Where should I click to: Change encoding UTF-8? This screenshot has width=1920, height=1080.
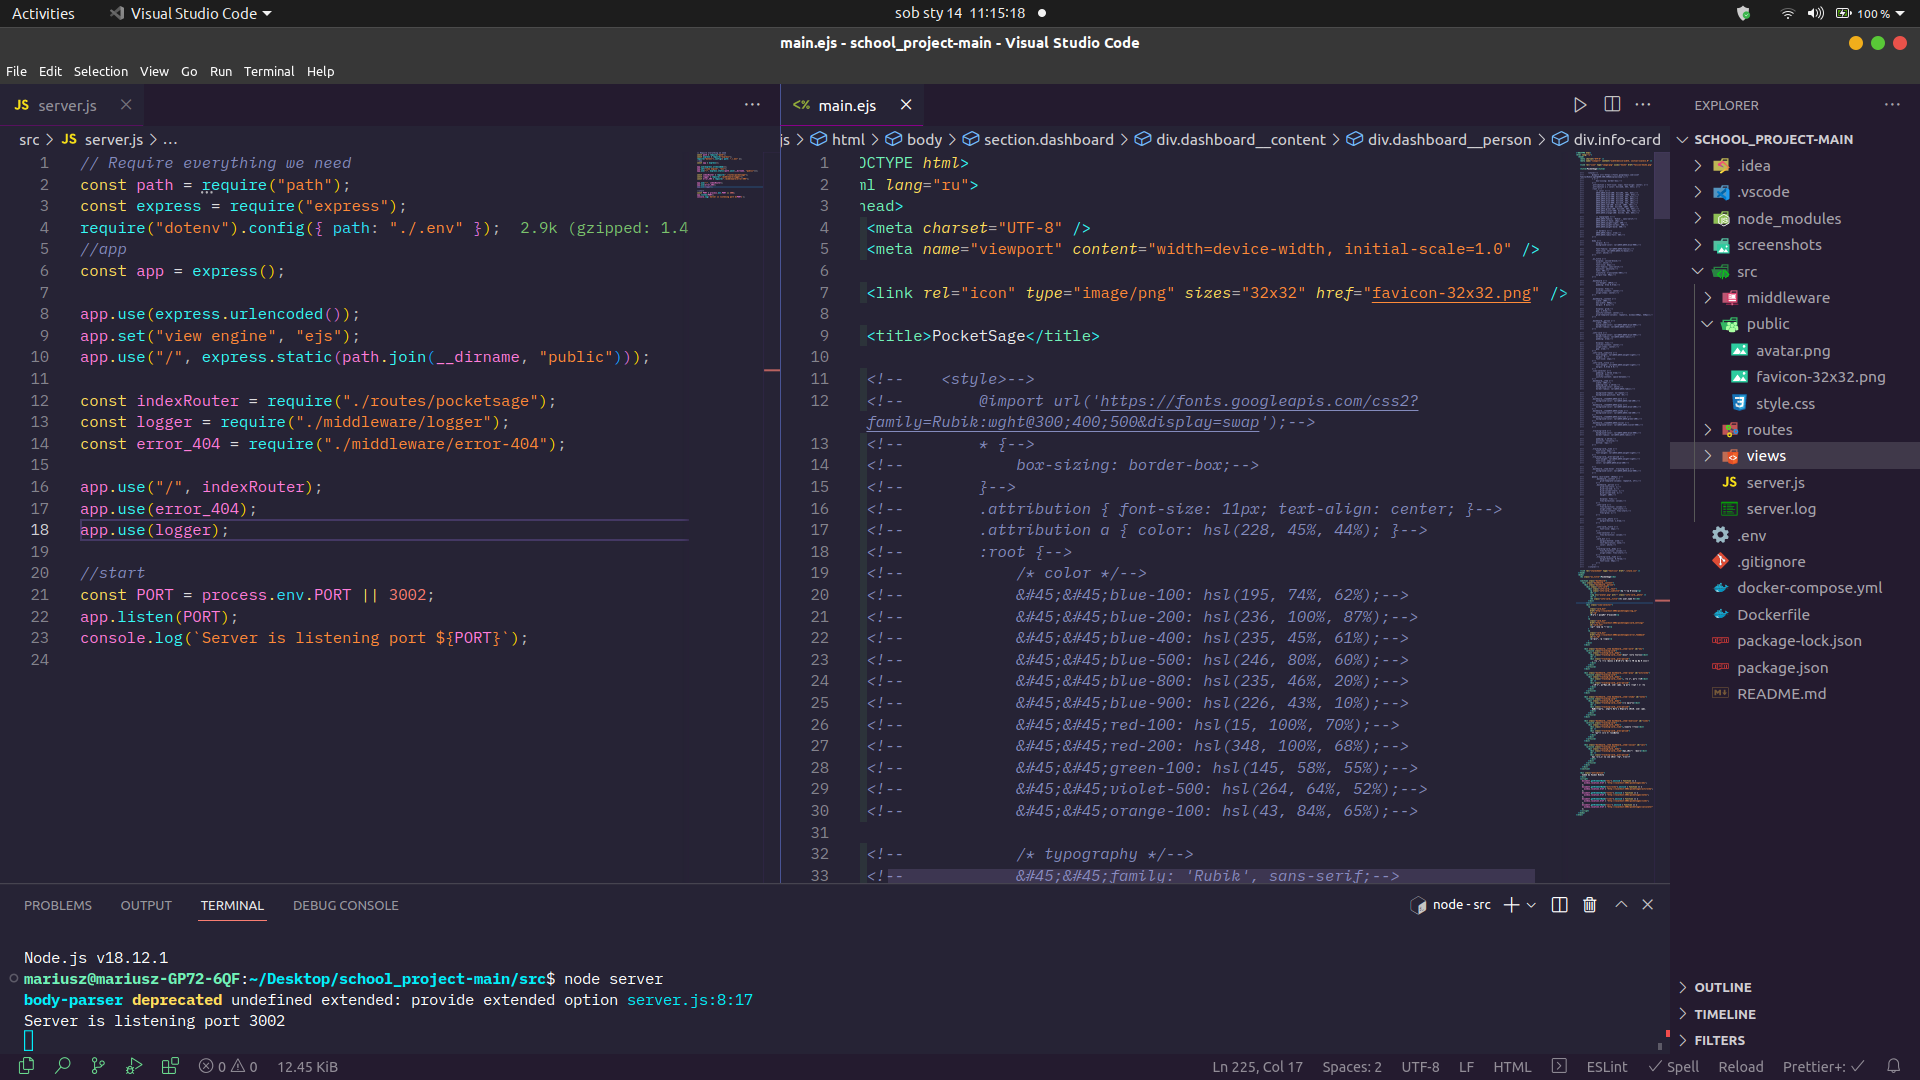(x=1420, y=1067)
